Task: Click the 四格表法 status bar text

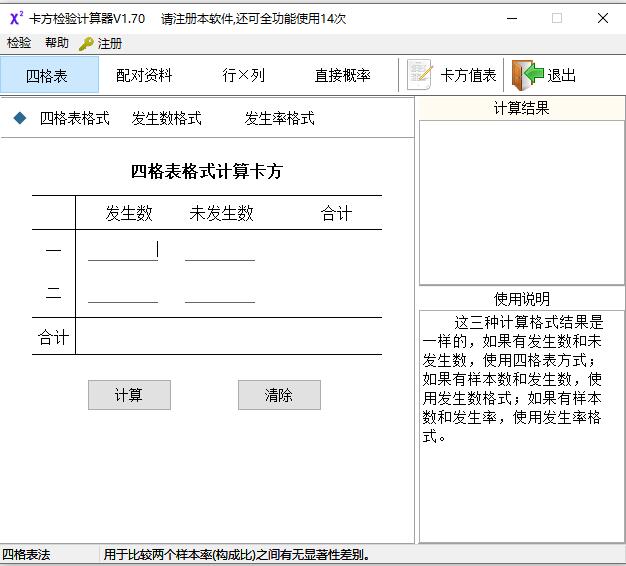Action: point(26,554)
